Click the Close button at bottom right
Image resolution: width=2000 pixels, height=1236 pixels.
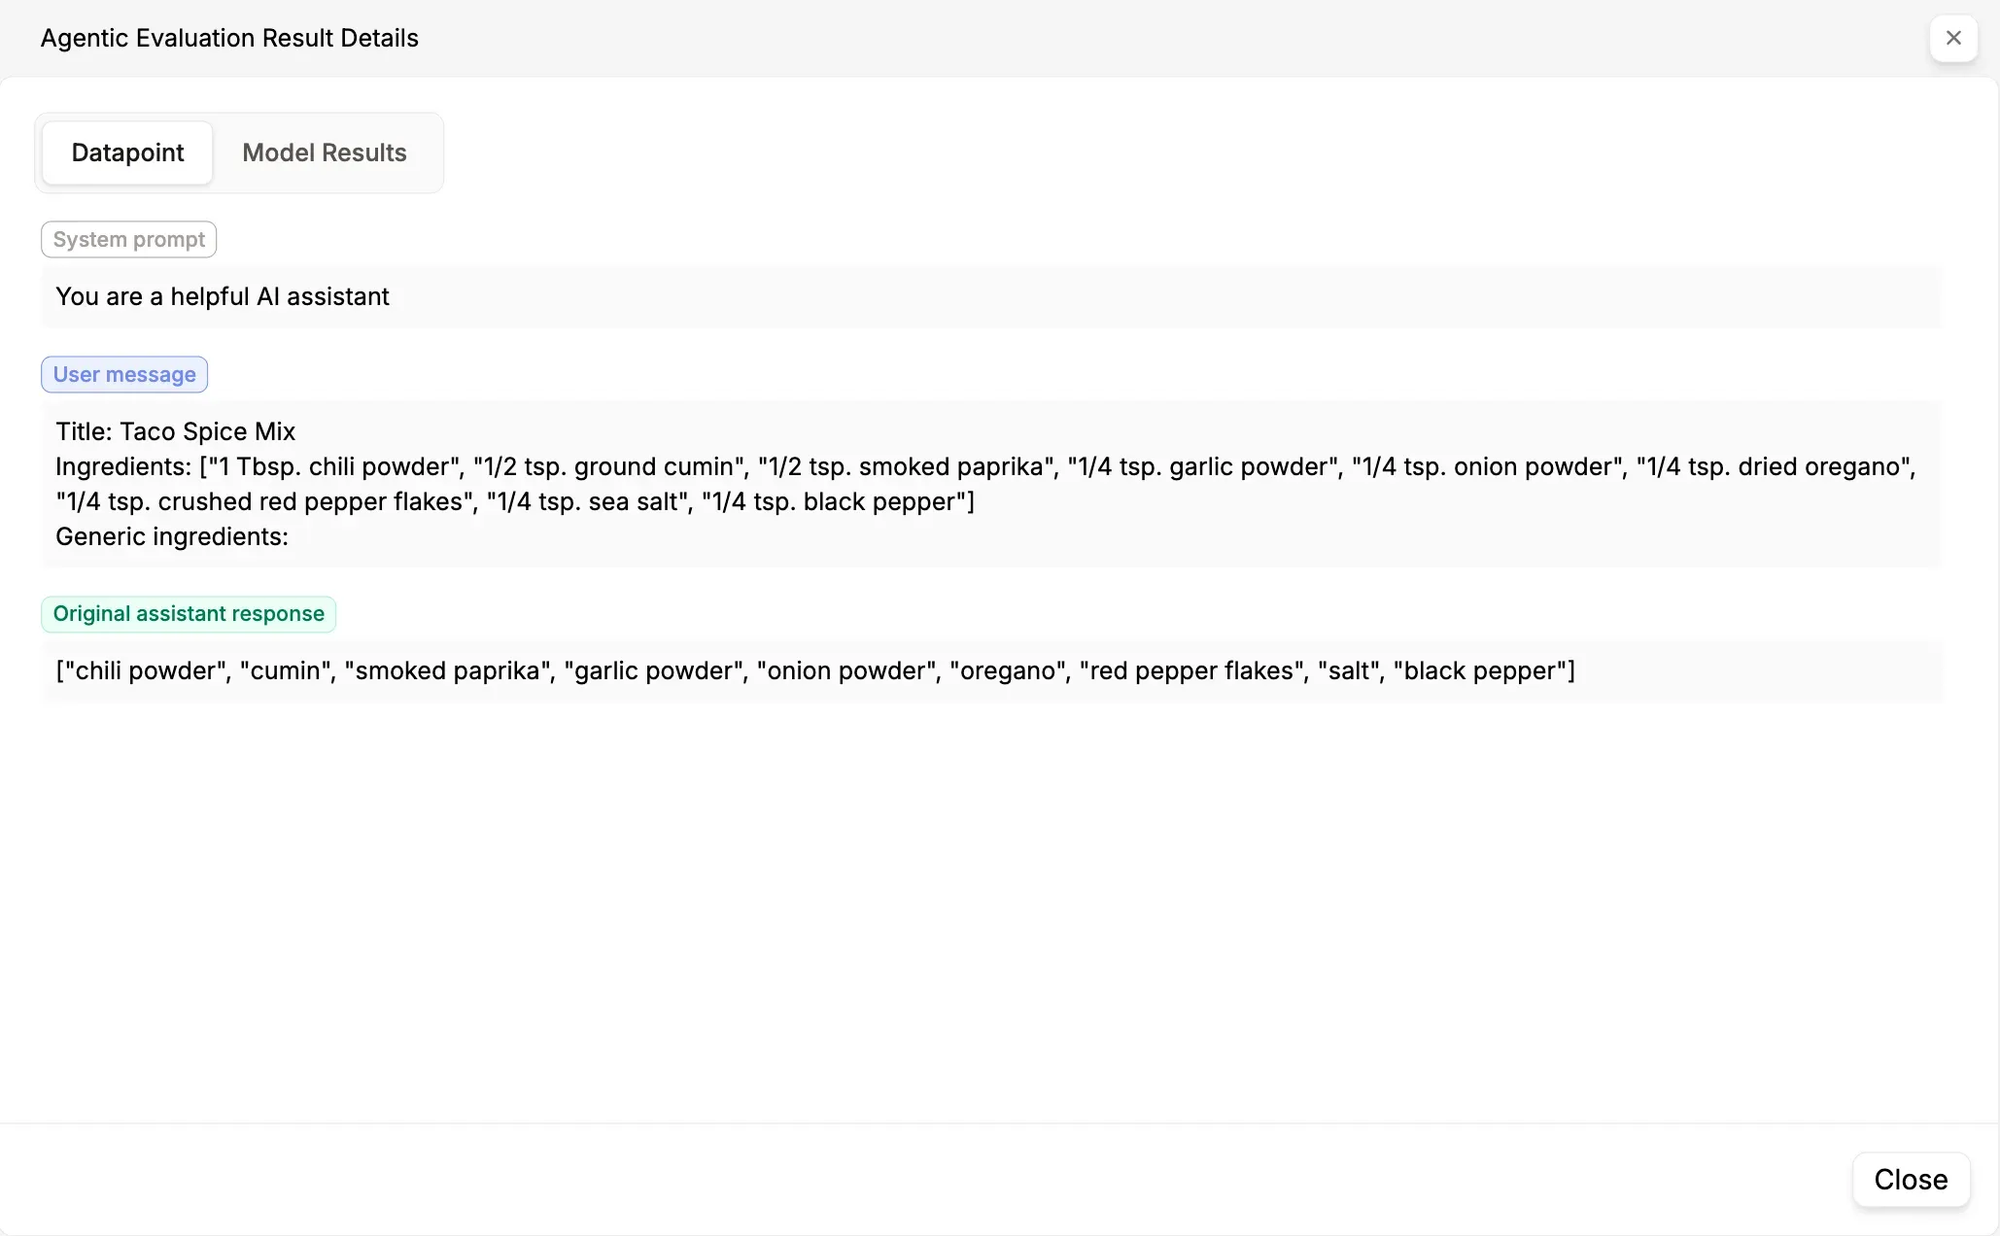1911,1179
